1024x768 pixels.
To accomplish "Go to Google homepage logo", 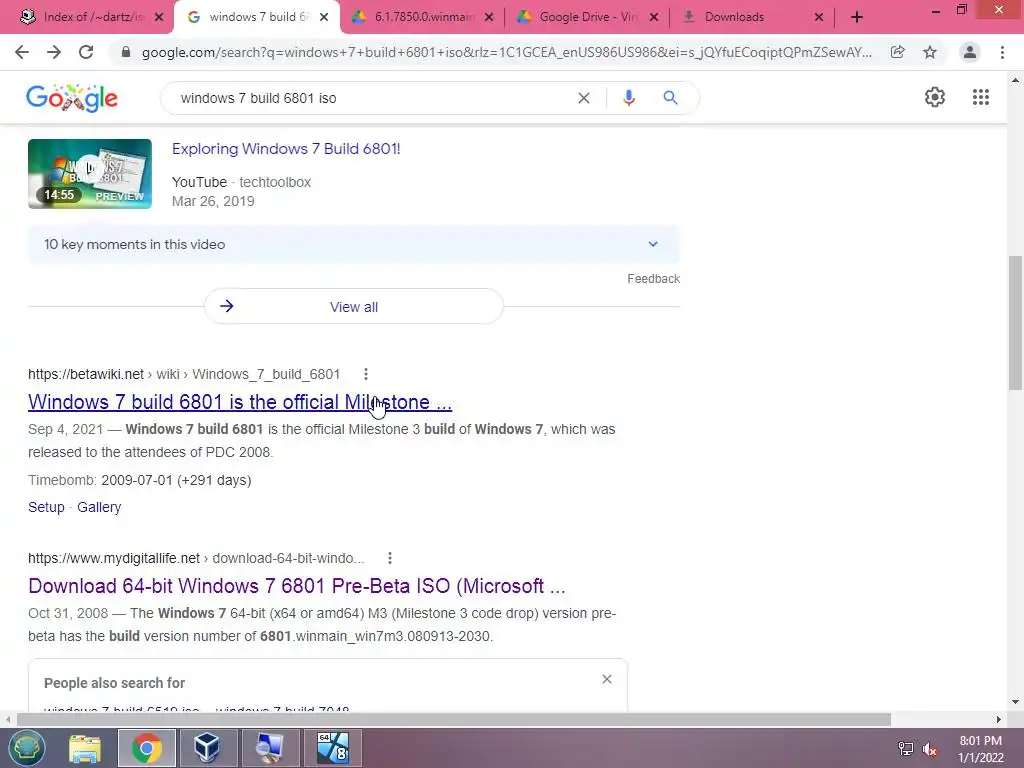I will (x=72, y=98).
